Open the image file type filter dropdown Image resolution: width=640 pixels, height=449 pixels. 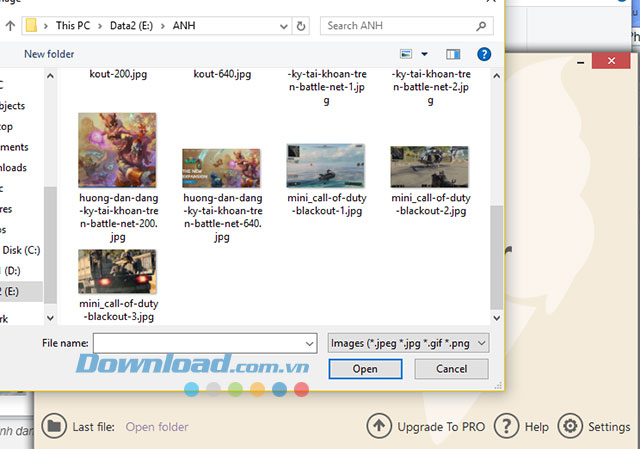coord(408,343)
